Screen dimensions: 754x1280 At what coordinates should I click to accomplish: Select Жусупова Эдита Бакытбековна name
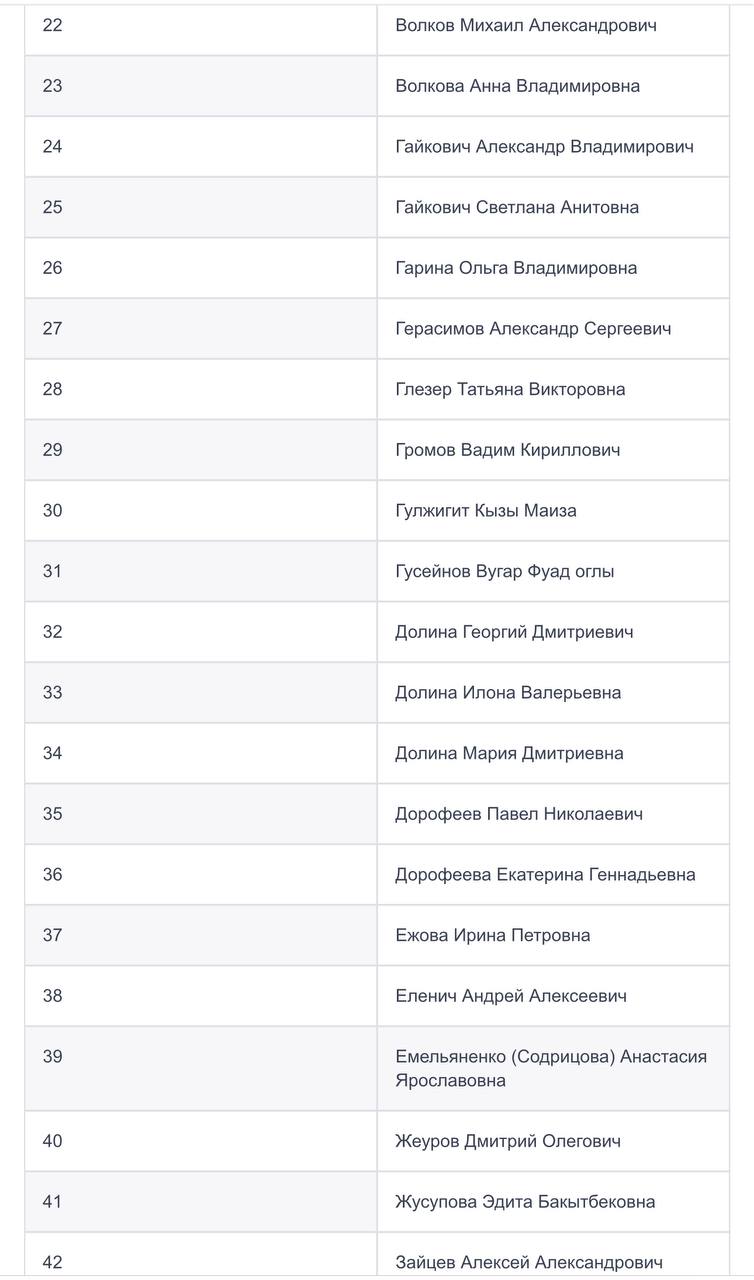(525, 1202)
